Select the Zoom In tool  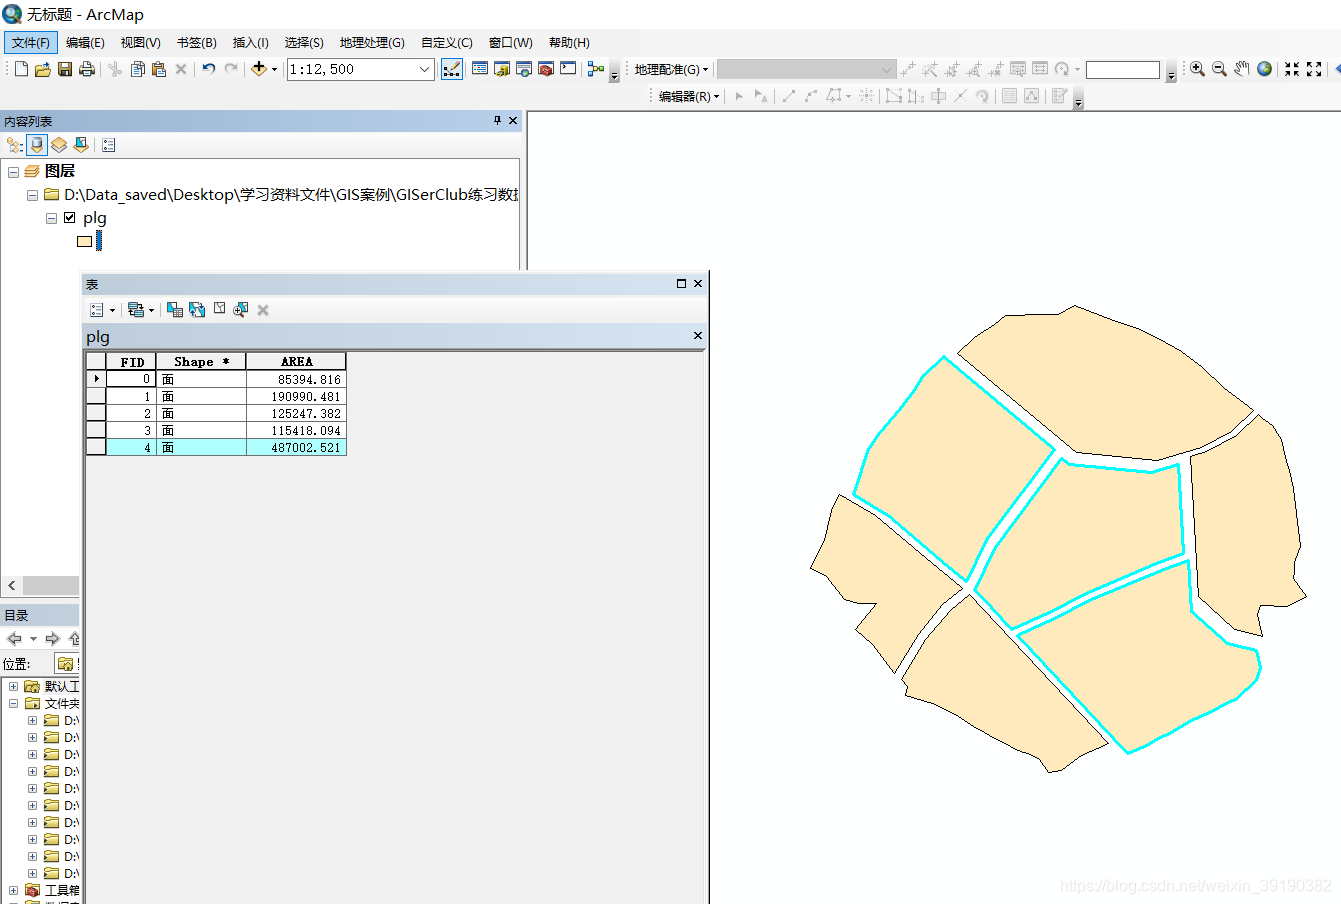tap(1197, 69)
